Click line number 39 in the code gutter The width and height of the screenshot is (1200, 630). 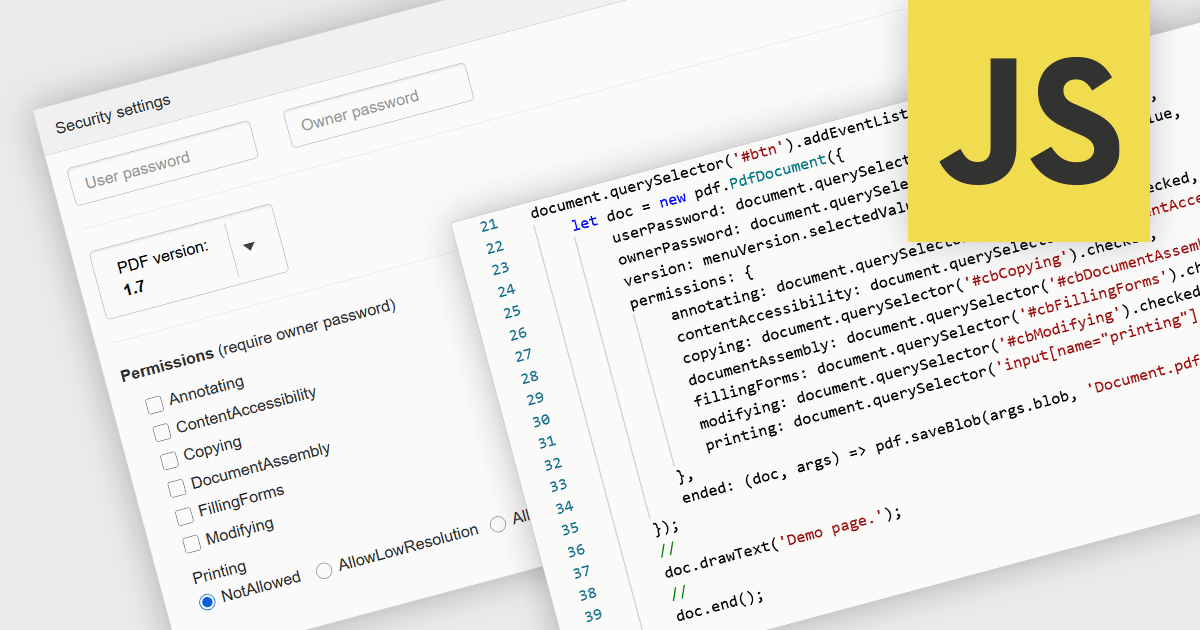tap(593, 614)
